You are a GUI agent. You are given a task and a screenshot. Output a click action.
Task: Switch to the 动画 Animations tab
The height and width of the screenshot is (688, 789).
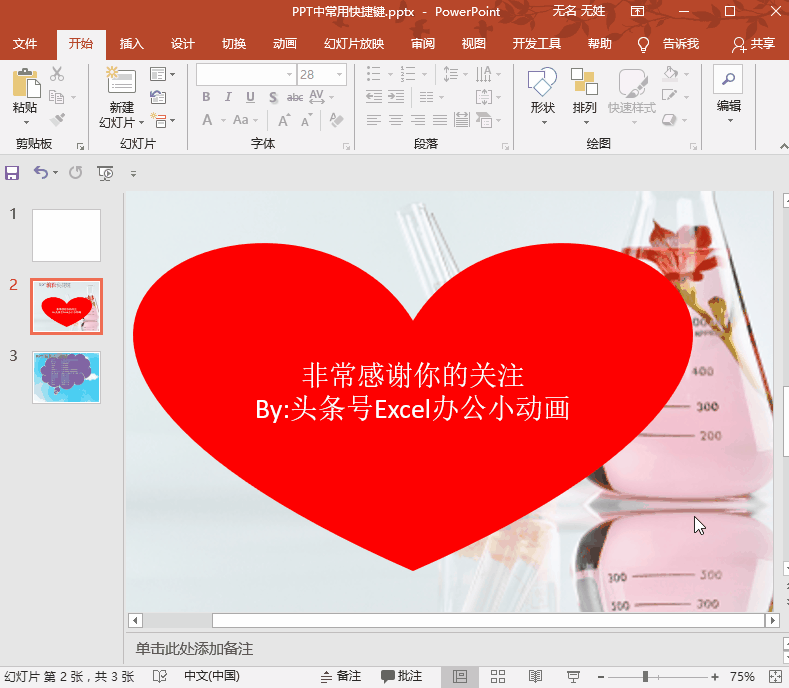[285, 44]
